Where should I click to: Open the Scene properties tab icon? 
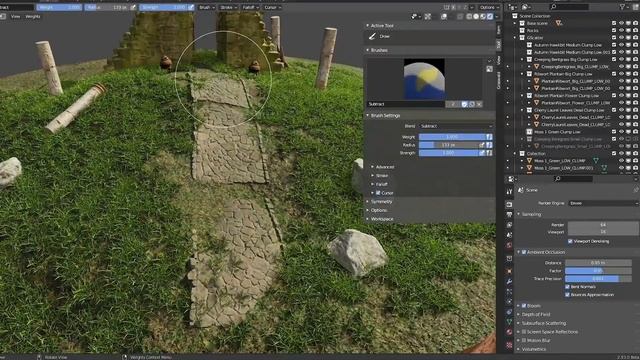pos(509,235)
